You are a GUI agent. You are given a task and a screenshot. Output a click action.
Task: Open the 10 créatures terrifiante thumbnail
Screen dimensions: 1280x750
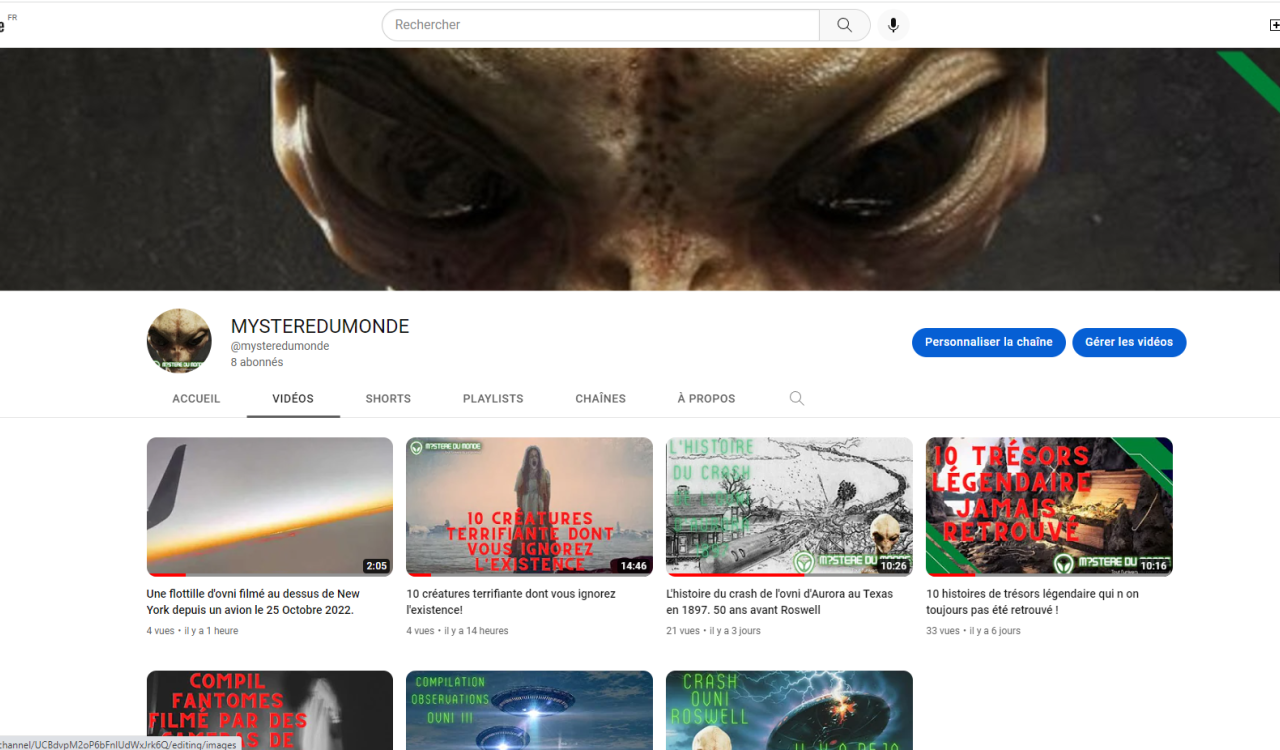click(x=529, y=507)
